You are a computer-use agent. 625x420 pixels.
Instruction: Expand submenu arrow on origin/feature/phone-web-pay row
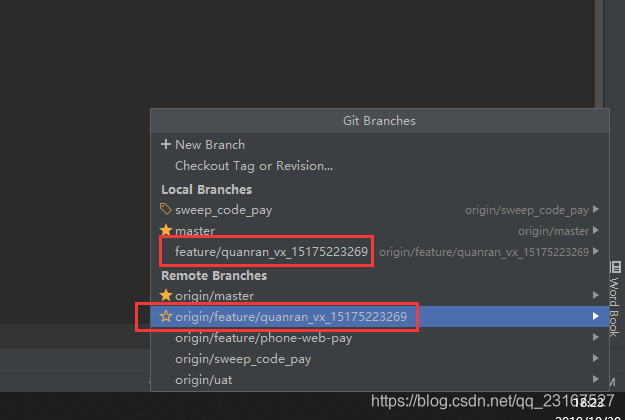point(596,337)
